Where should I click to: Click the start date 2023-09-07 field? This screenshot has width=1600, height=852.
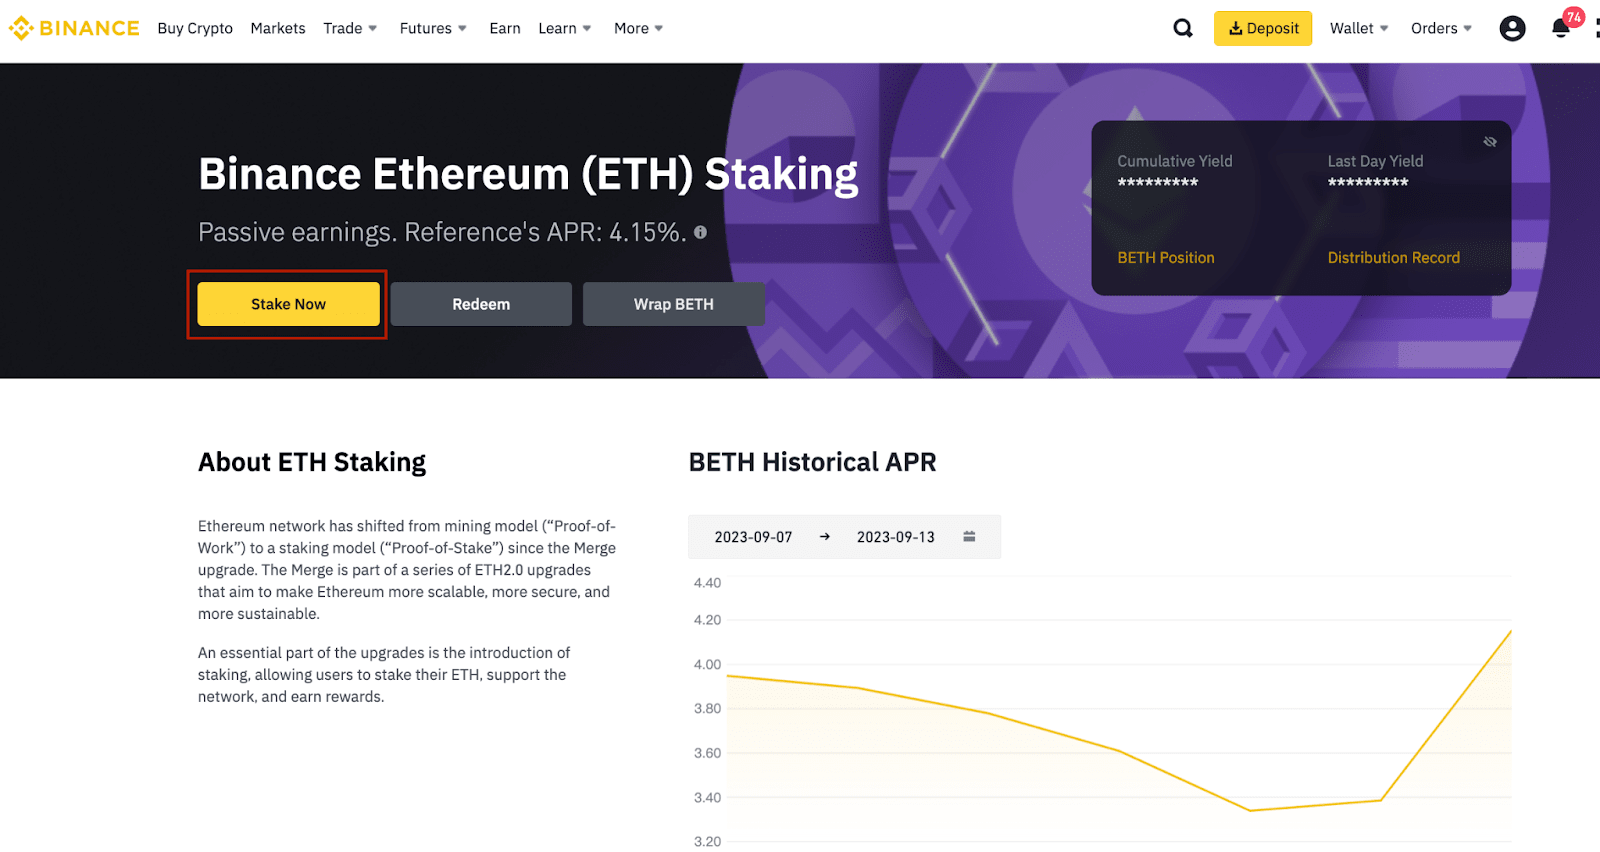coord(753,537)
